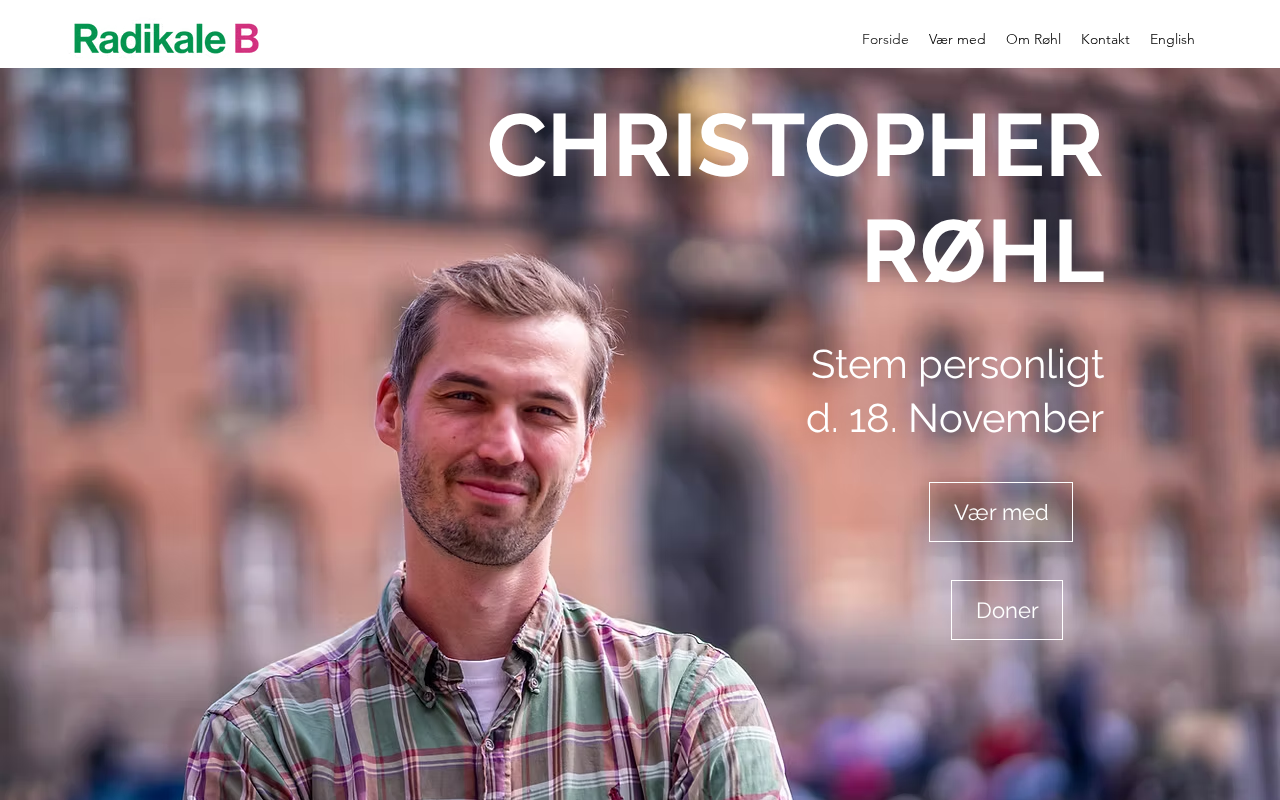This screenshot has width=1280, height=800.
Task: Click the Doner button
Action: pyautogui.click(x=1007, y=610)
